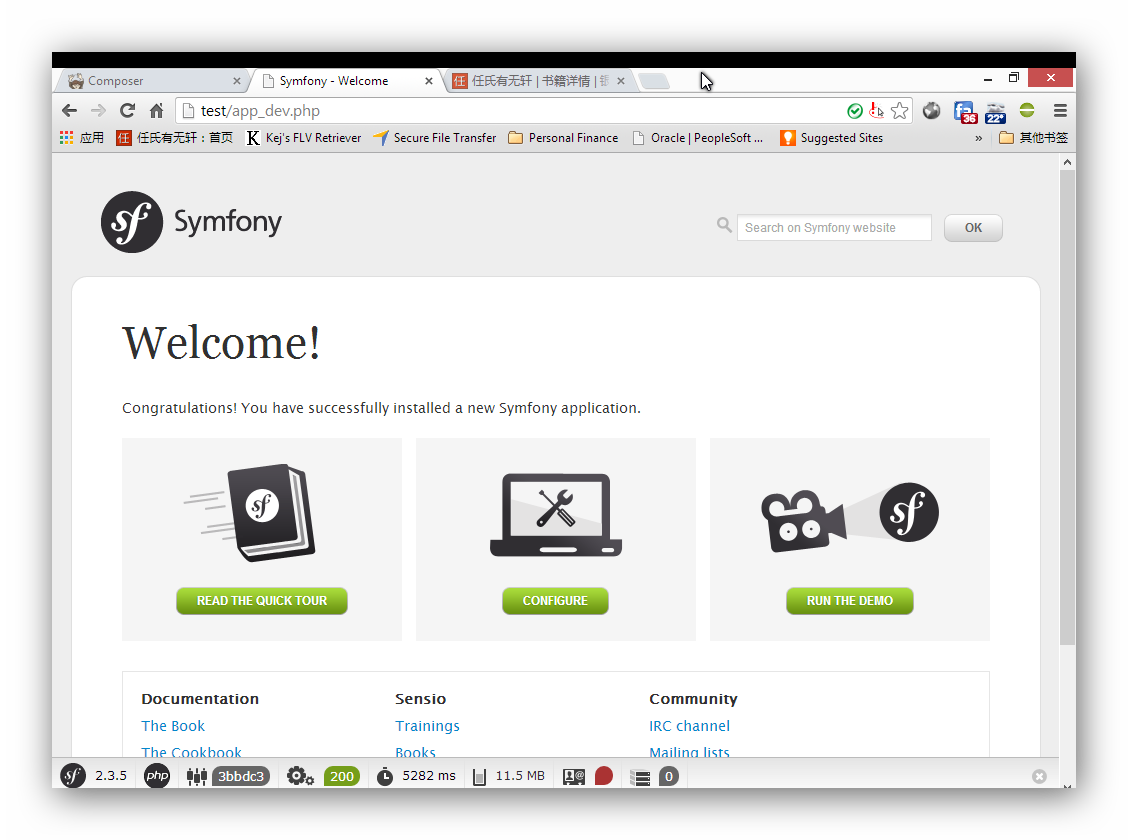Click the green striped circle extension icon
The image size is (1128, 840).
tap(1027, 111)
